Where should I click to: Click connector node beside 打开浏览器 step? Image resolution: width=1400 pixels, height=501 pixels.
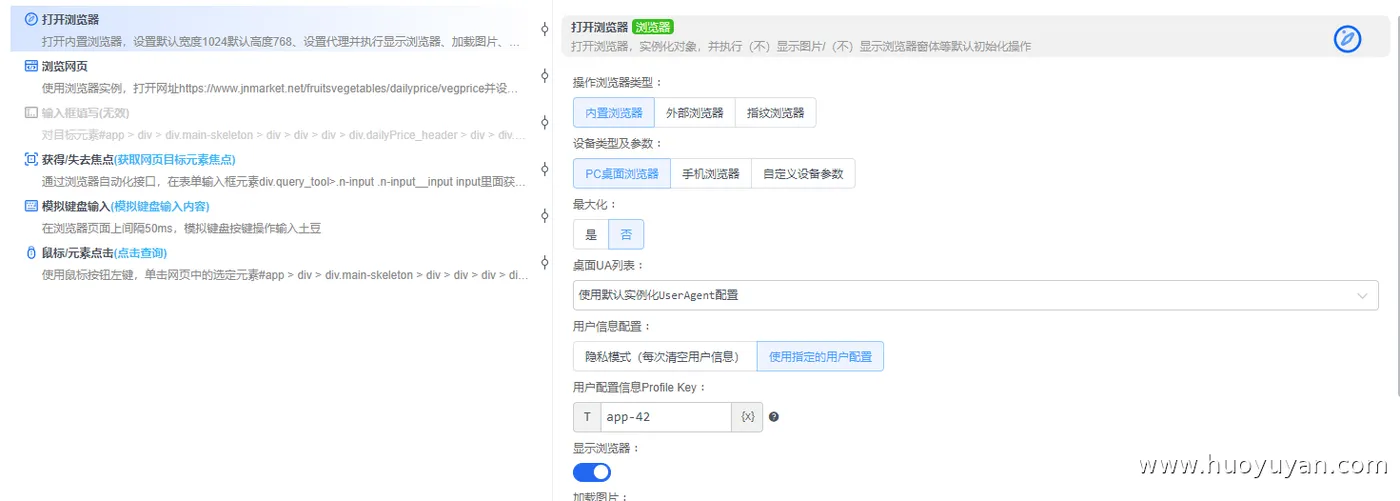tap(544, 29)
